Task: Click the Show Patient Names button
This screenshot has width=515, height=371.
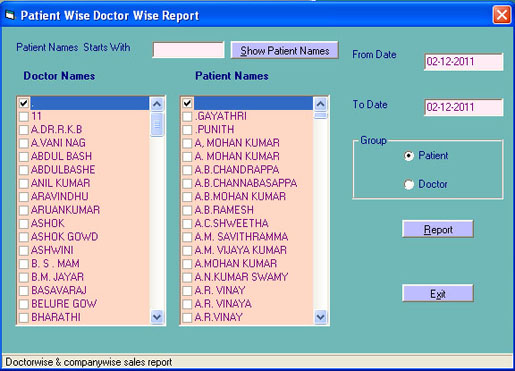Action: tap(285, 50)
